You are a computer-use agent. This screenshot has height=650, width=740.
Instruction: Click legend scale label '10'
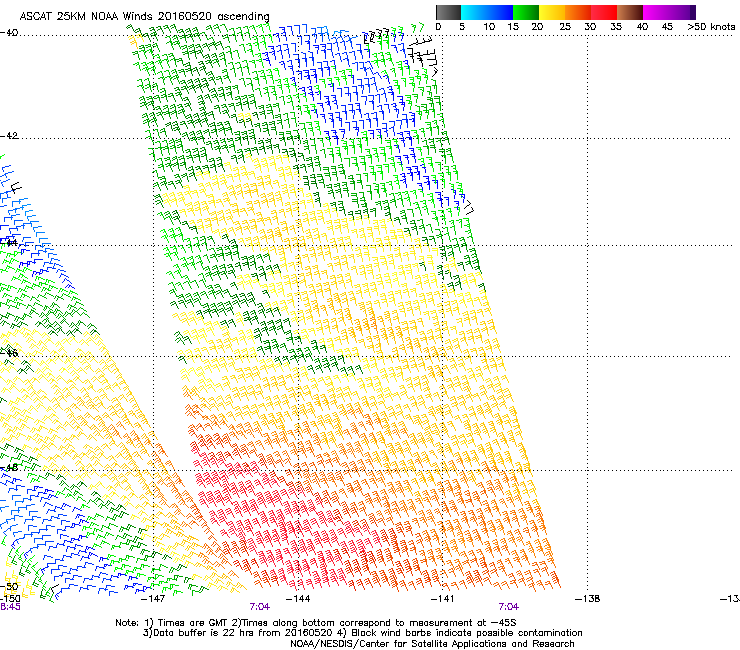tap(488, 26)
